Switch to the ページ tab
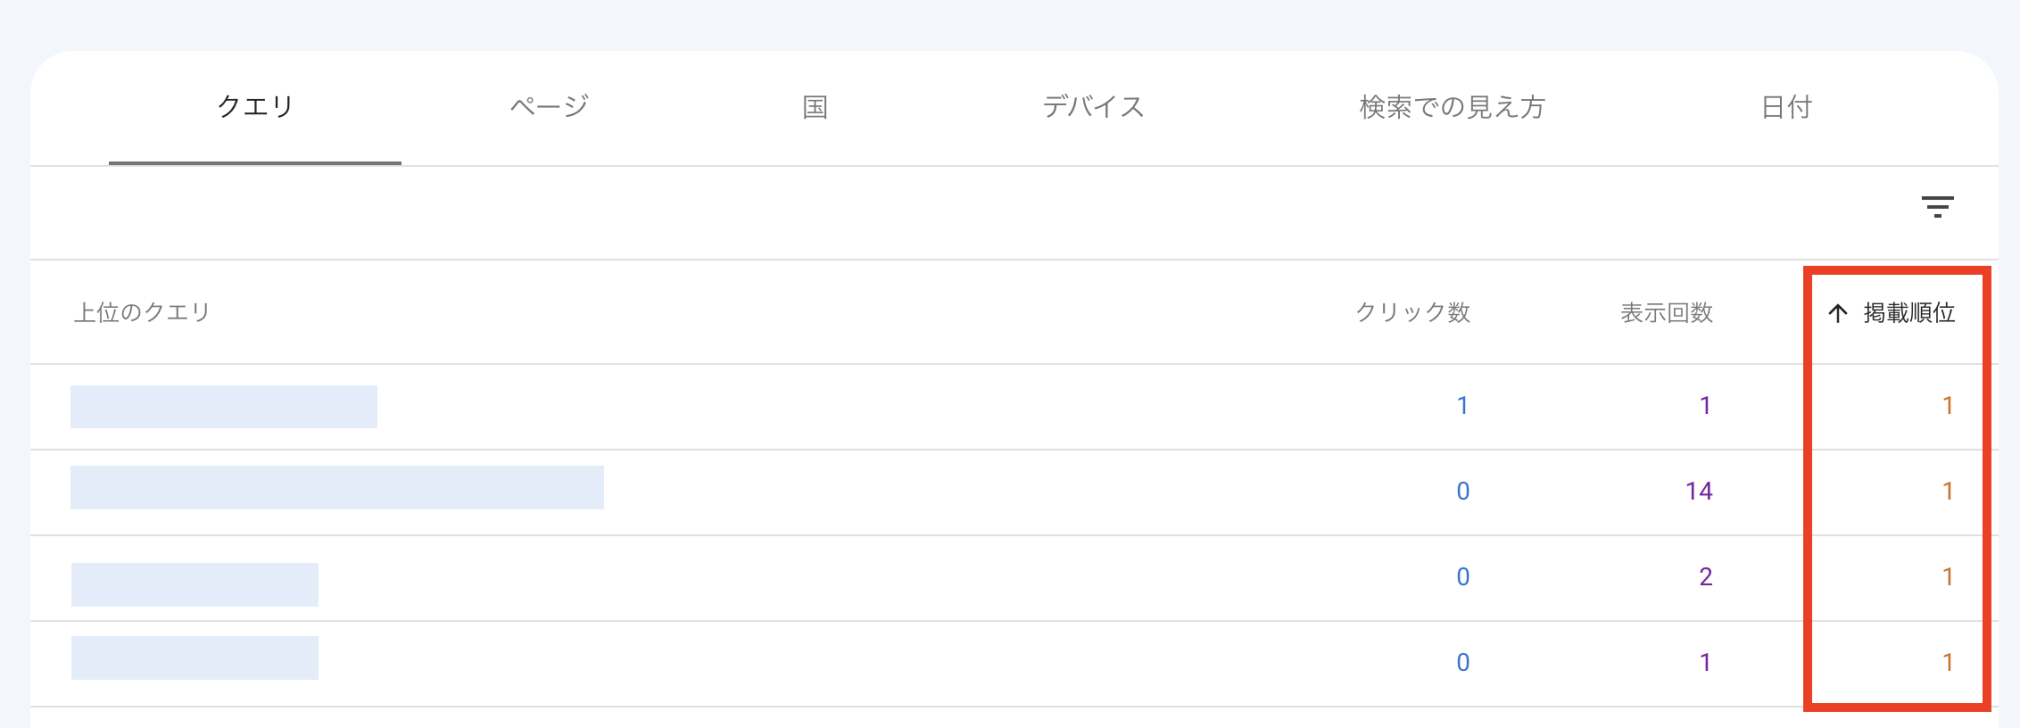The height and width of the screenshot is (728, 2020). (549, 107)
